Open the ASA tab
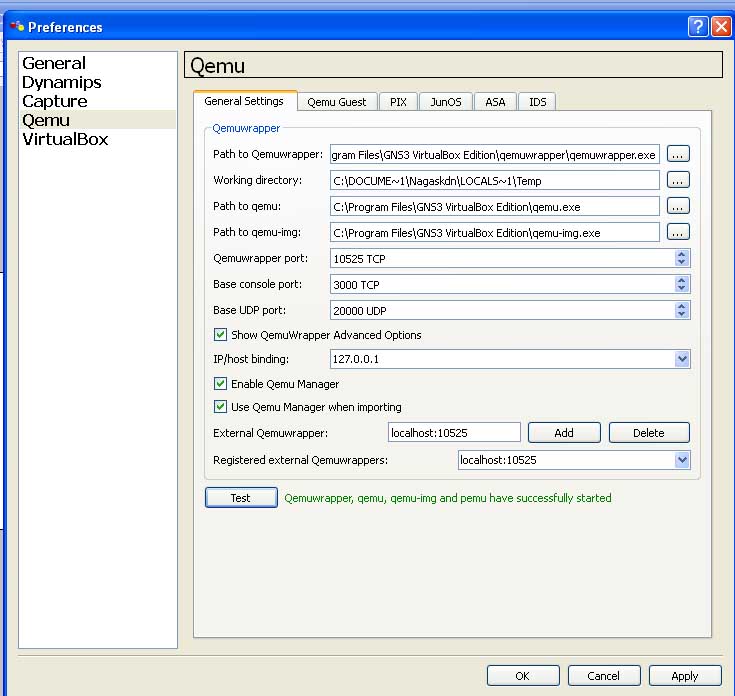Image resolution: width=735 pixels, height=696 pixels. (495, 102)
